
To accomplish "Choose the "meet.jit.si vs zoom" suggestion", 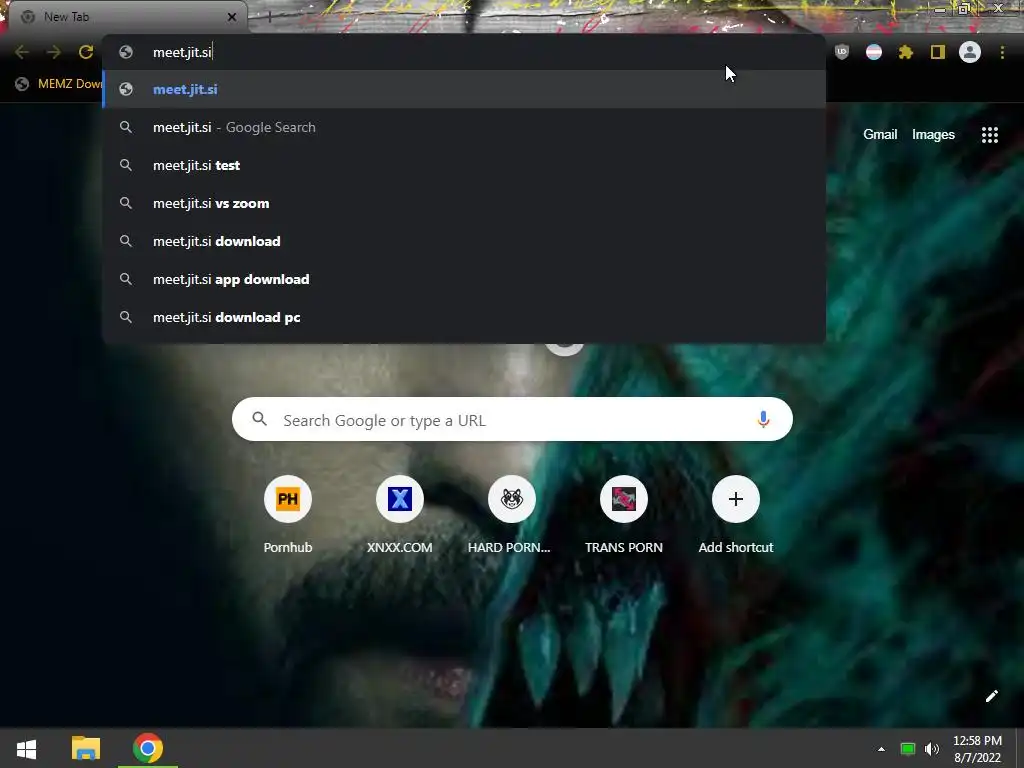I will 465,203.
